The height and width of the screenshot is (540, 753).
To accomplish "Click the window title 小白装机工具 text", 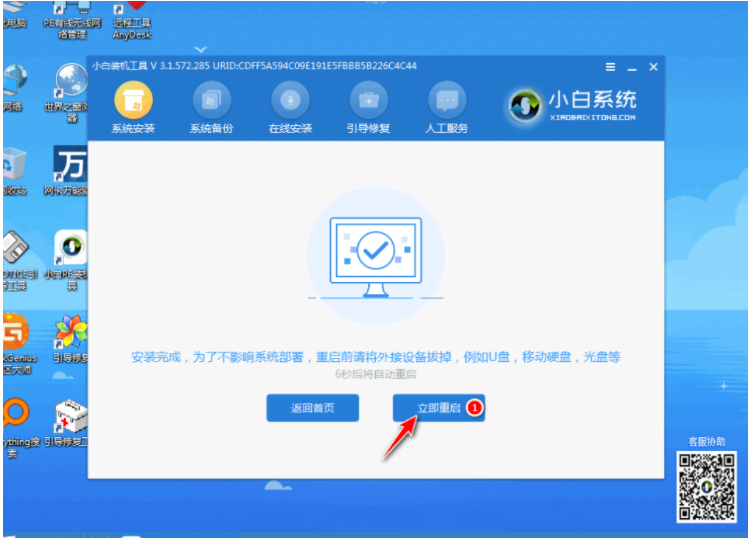I will pos(120,66).
